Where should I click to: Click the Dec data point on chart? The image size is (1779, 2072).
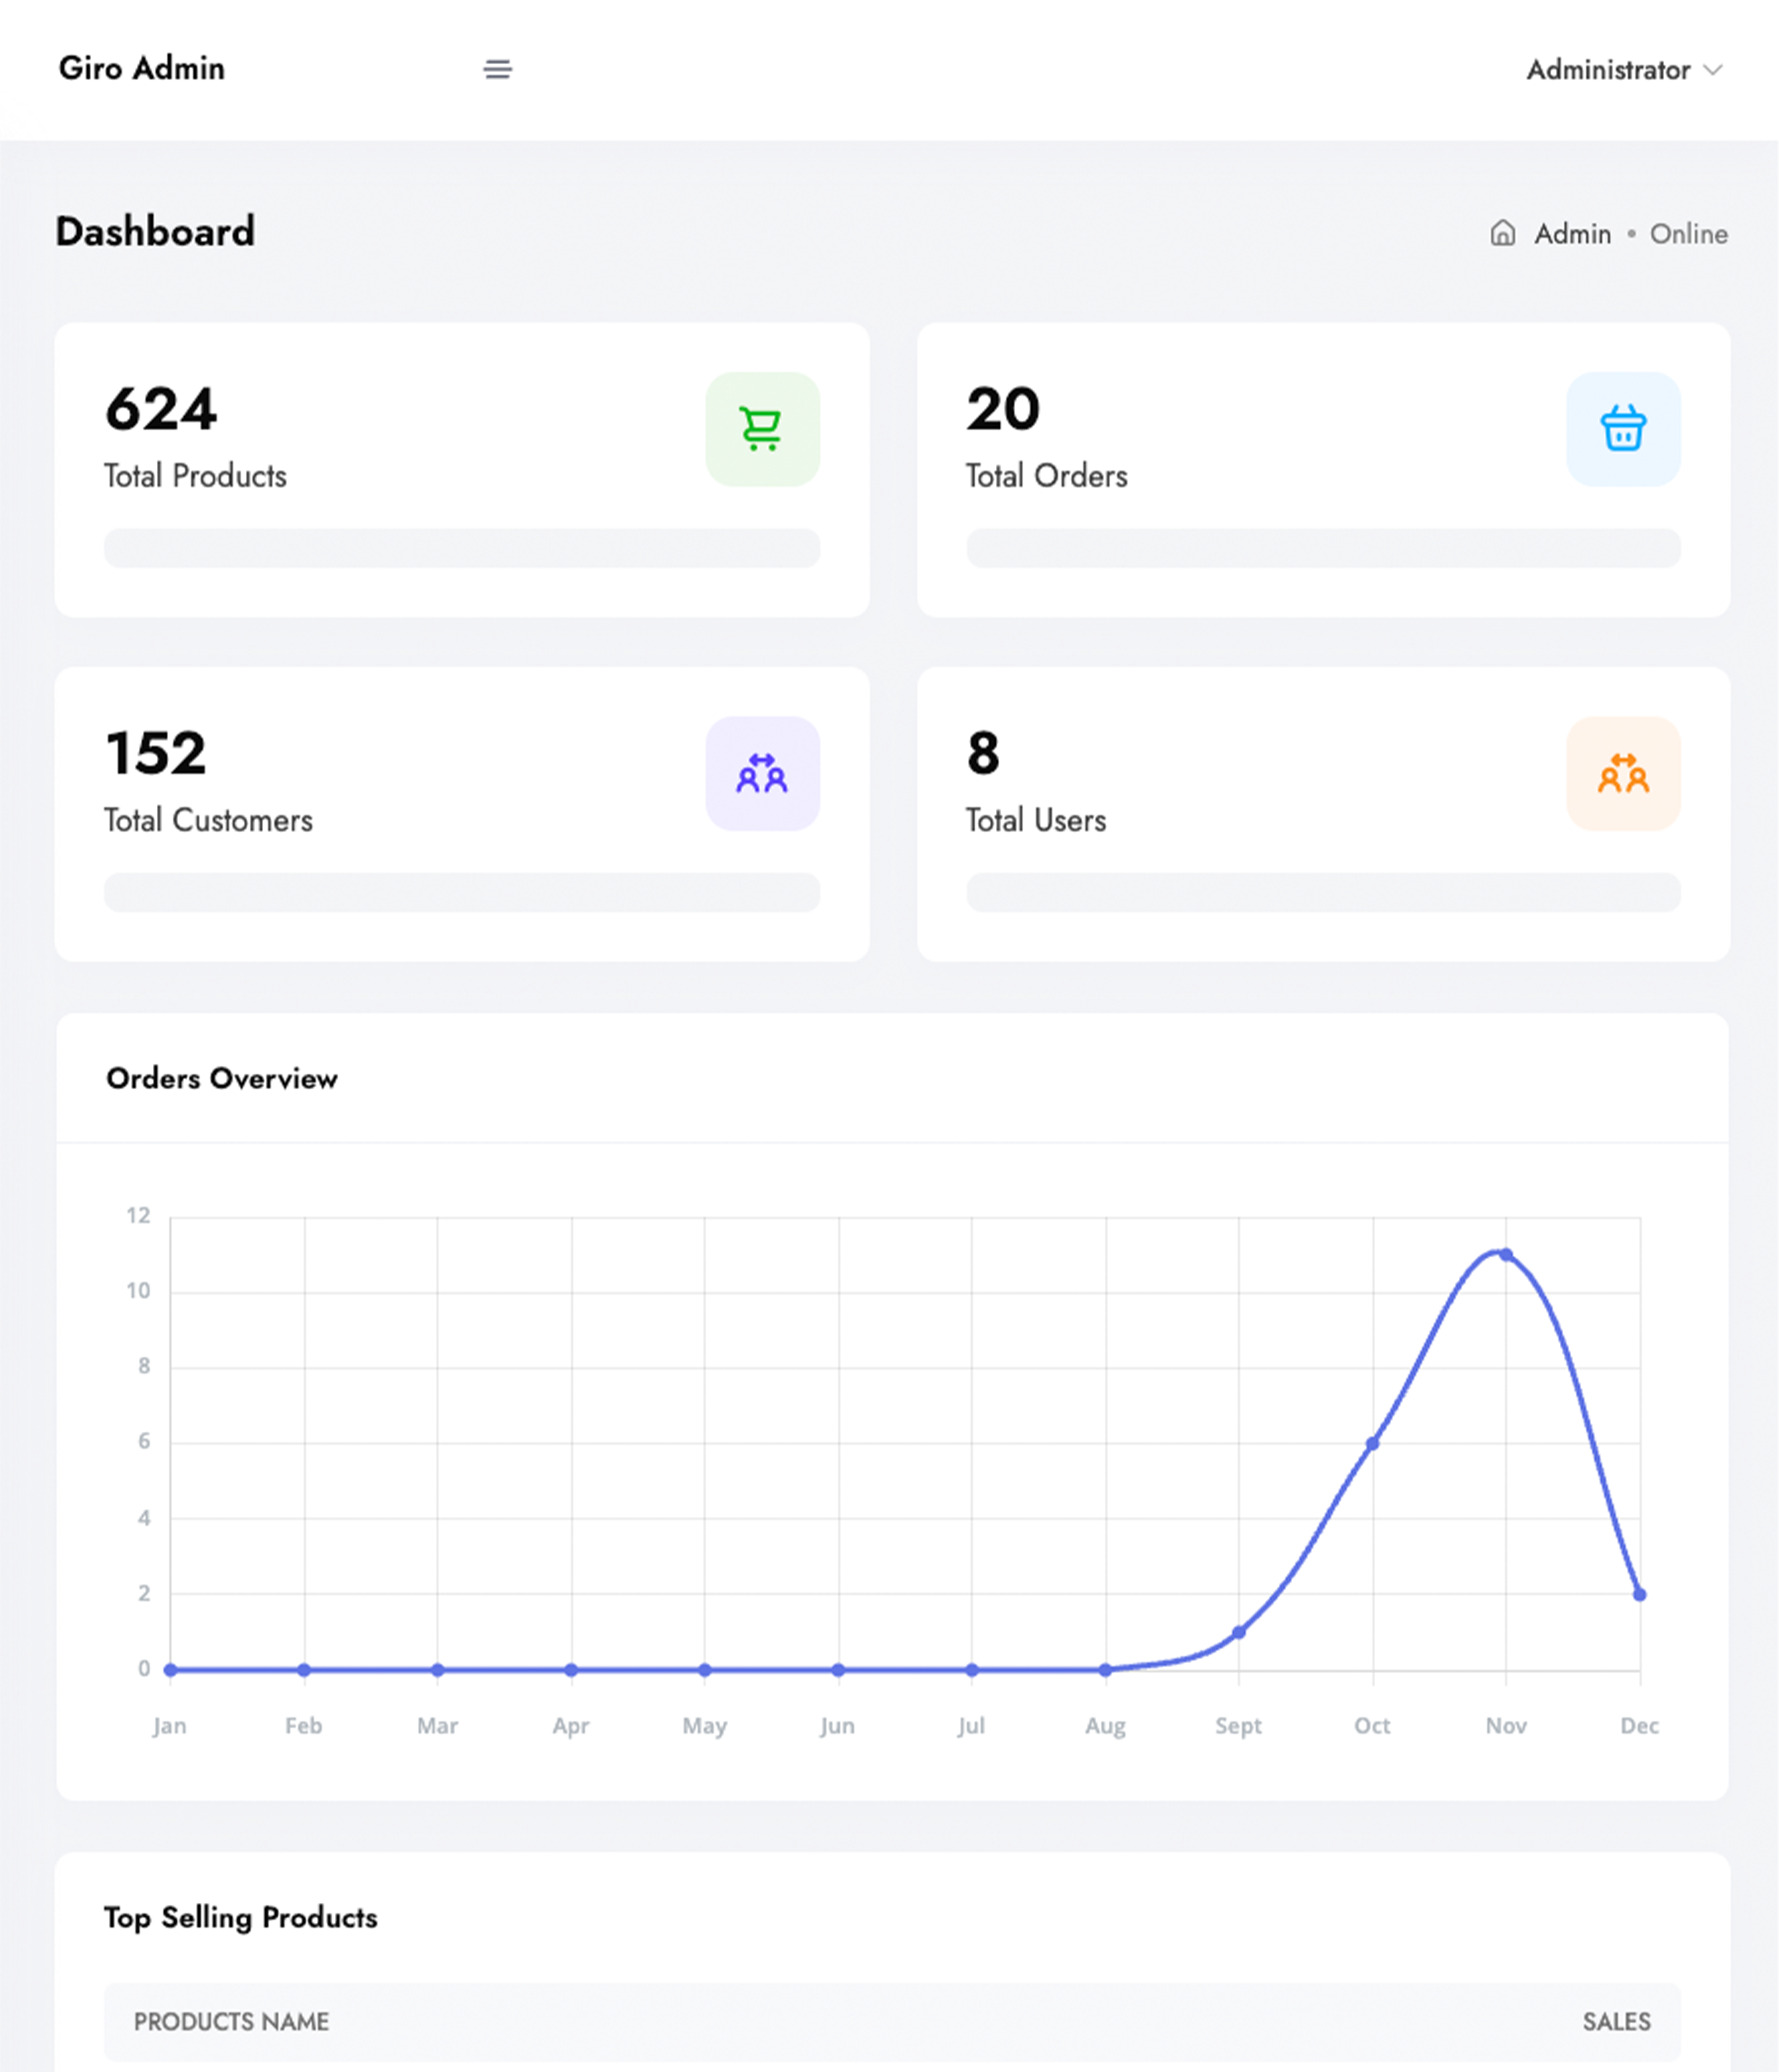pos(1639,1594)
